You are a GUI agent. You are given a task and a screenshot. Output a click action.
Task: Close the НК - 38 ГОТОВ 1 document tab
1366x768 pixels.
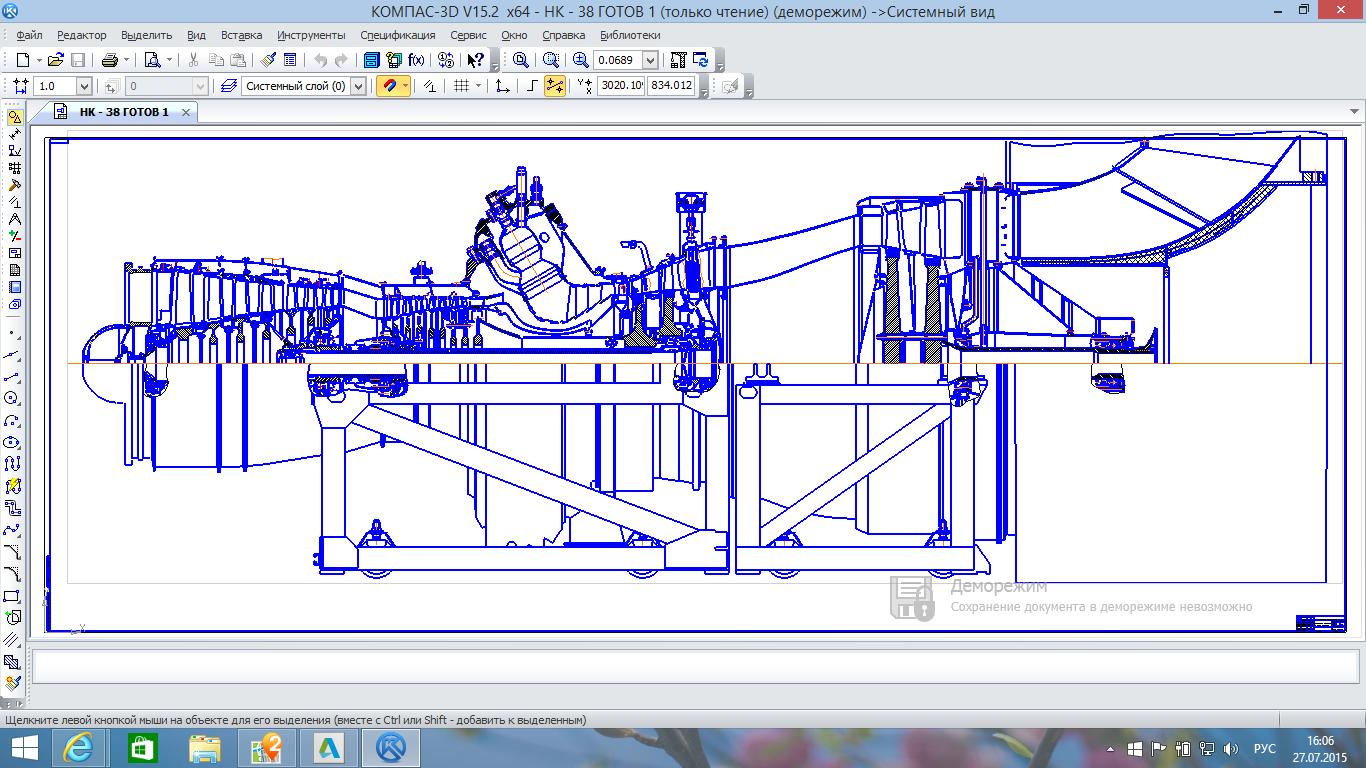tap(186, 112)
